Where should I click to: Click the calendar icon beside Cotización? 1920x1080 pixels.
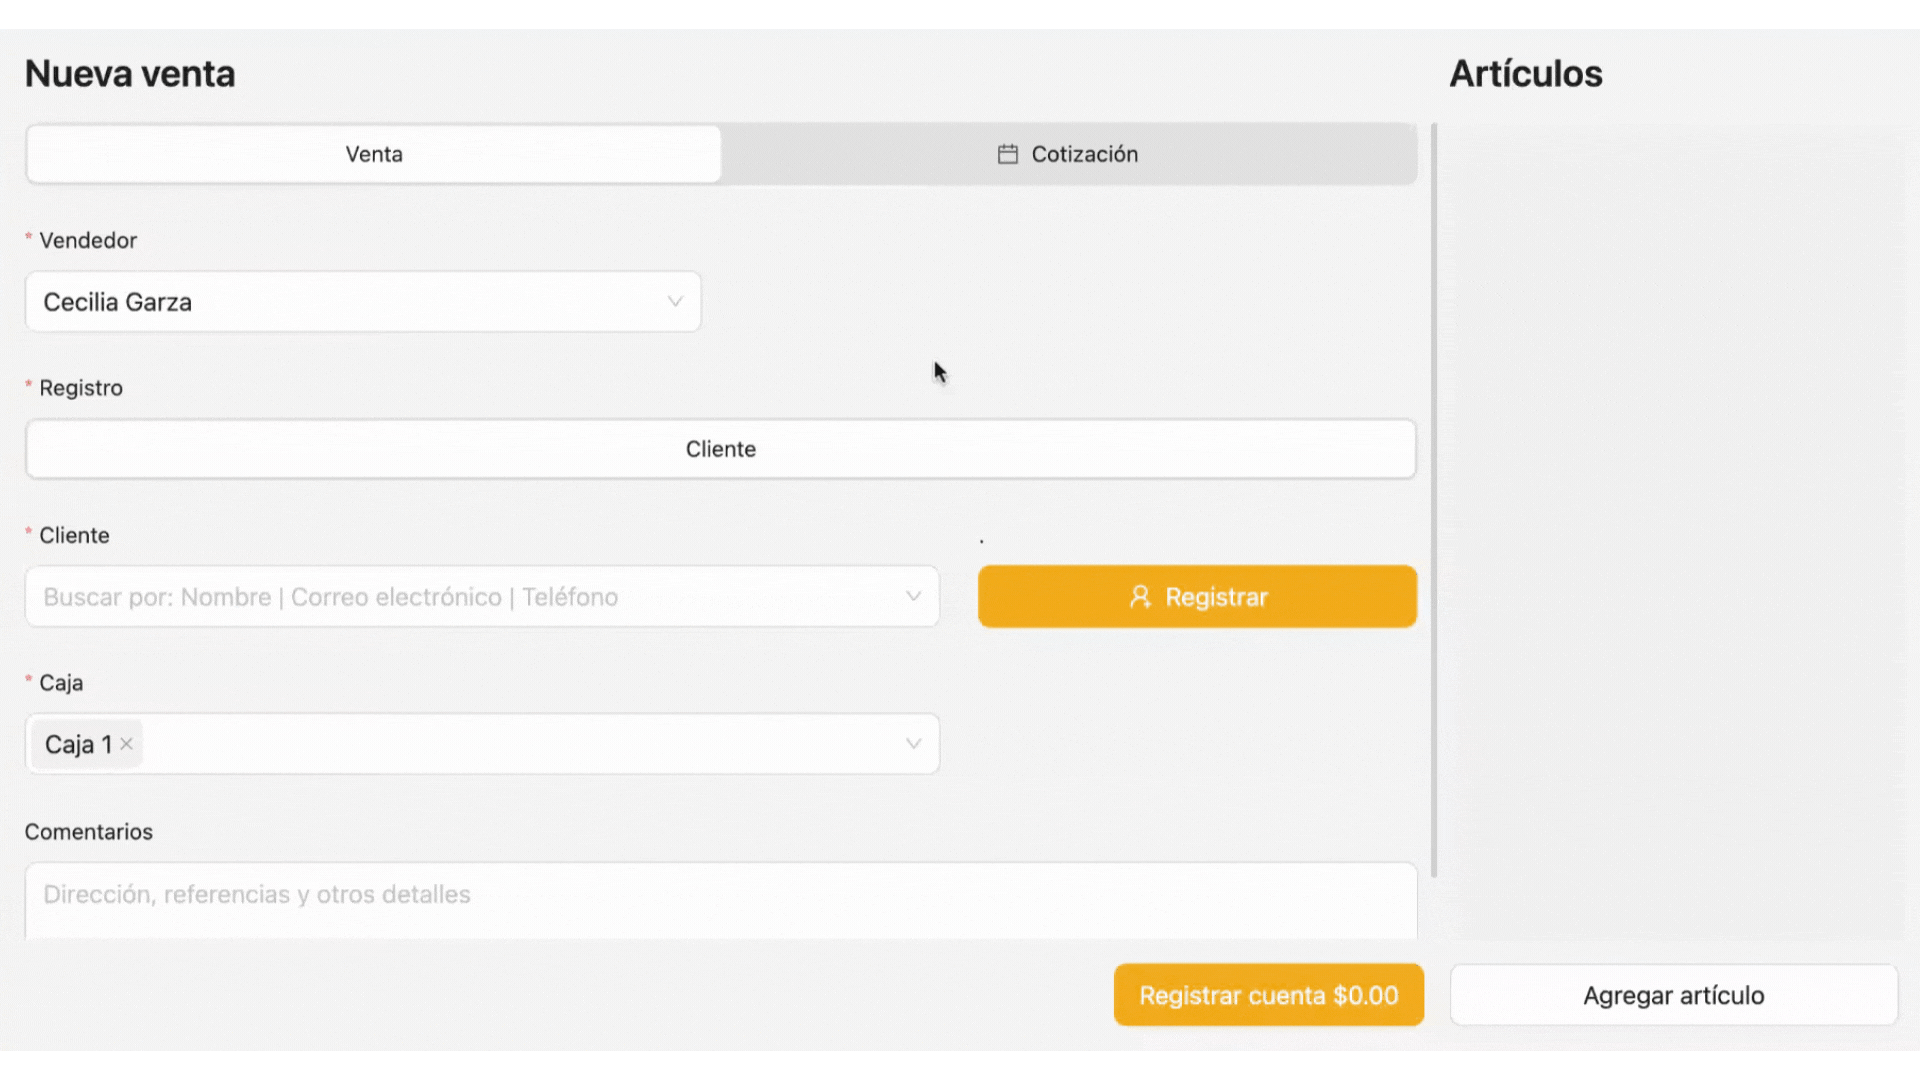coord(1007,154)
